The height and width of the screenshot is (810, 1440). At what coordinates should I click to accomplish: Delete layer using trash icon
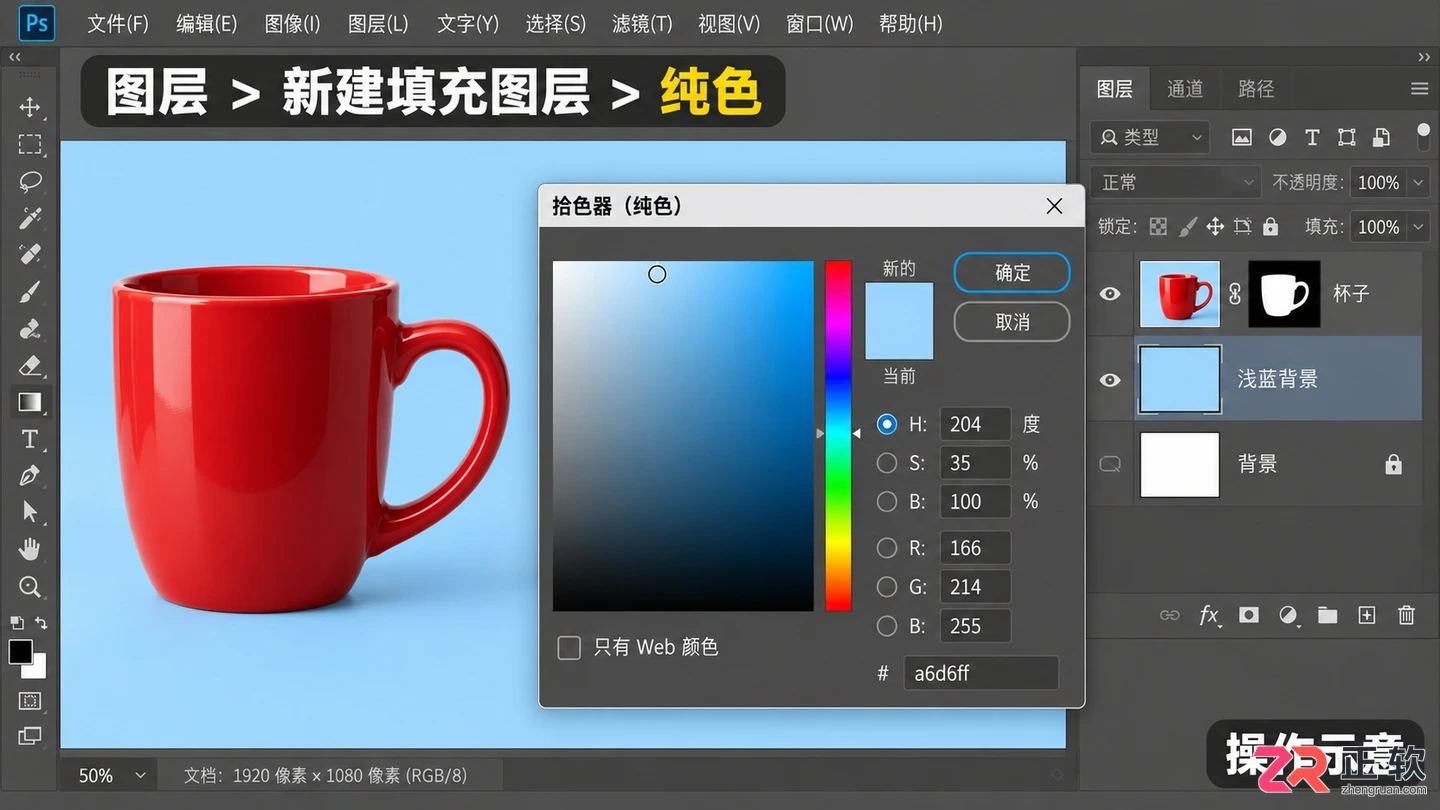click(1407, 615)
